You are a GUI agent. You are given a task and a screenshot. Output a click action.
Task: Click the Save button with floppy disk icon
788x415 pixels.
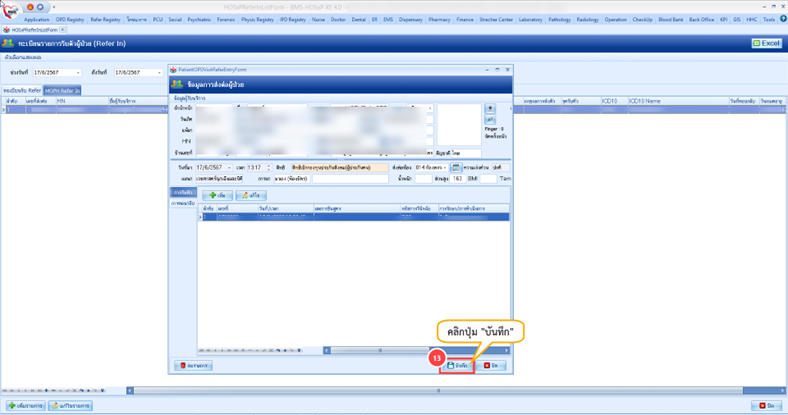tap(457, 366)
